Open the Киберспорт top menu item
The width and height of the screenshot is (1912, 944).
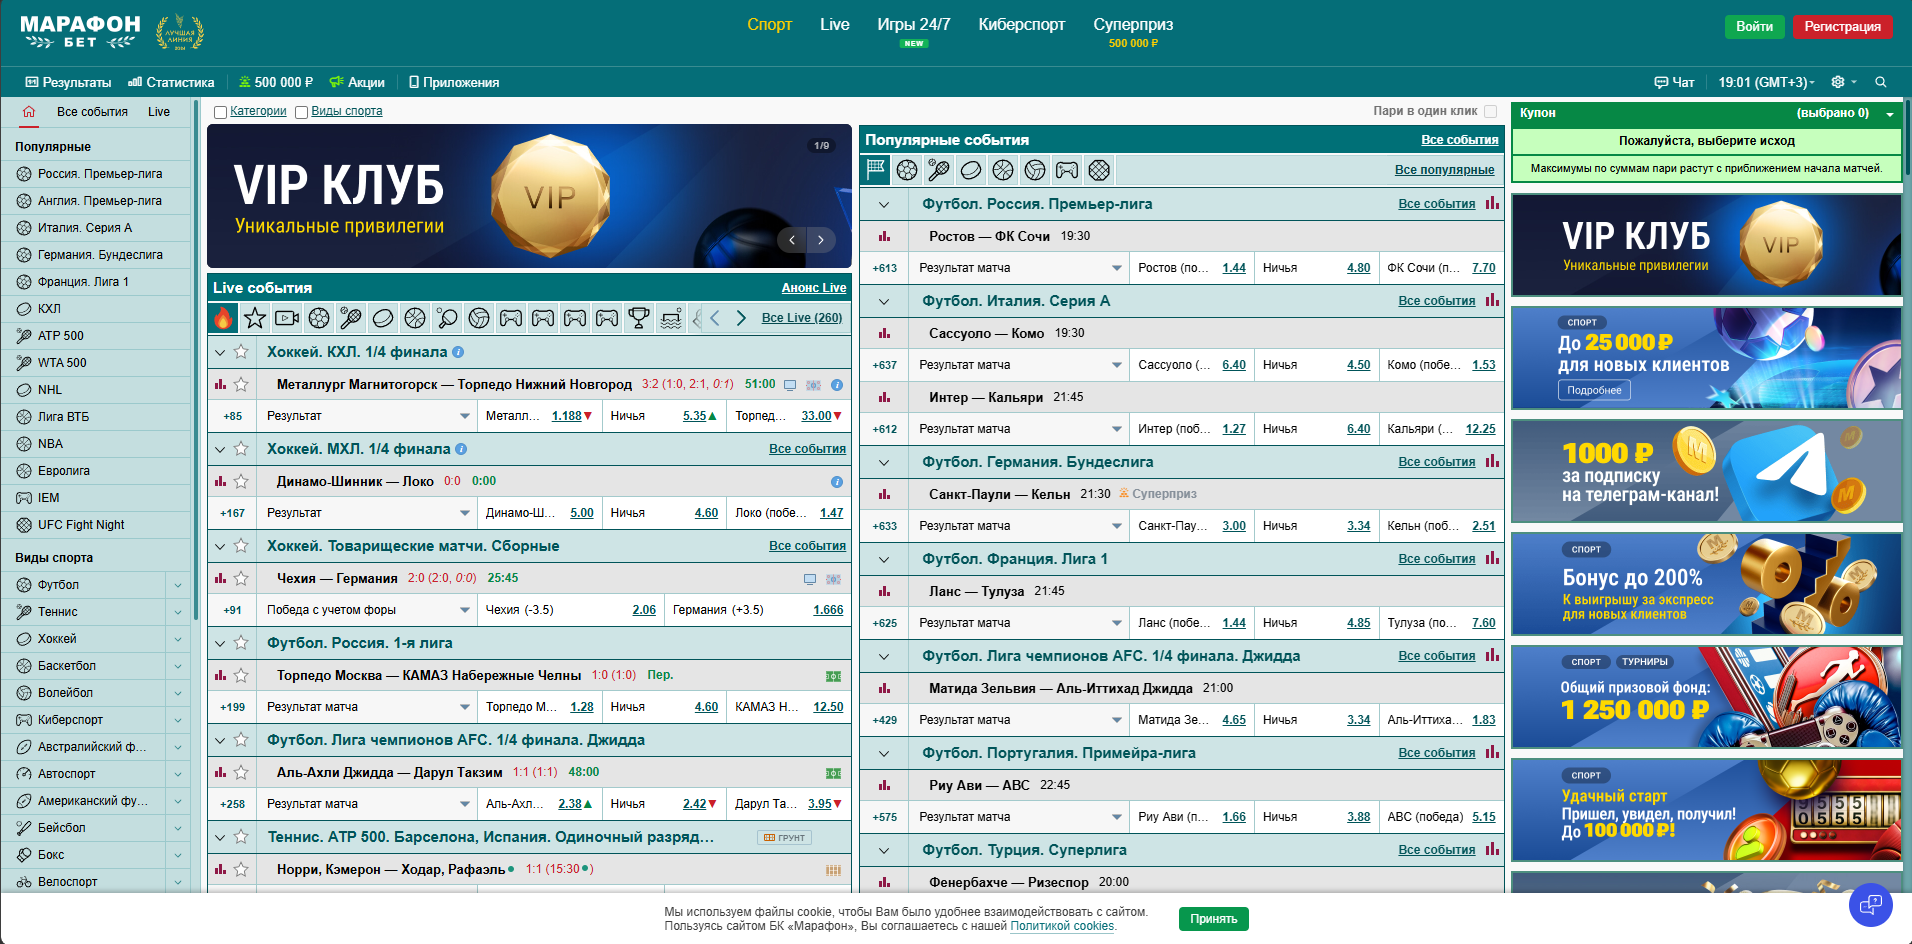click(x=1021, y=24)
